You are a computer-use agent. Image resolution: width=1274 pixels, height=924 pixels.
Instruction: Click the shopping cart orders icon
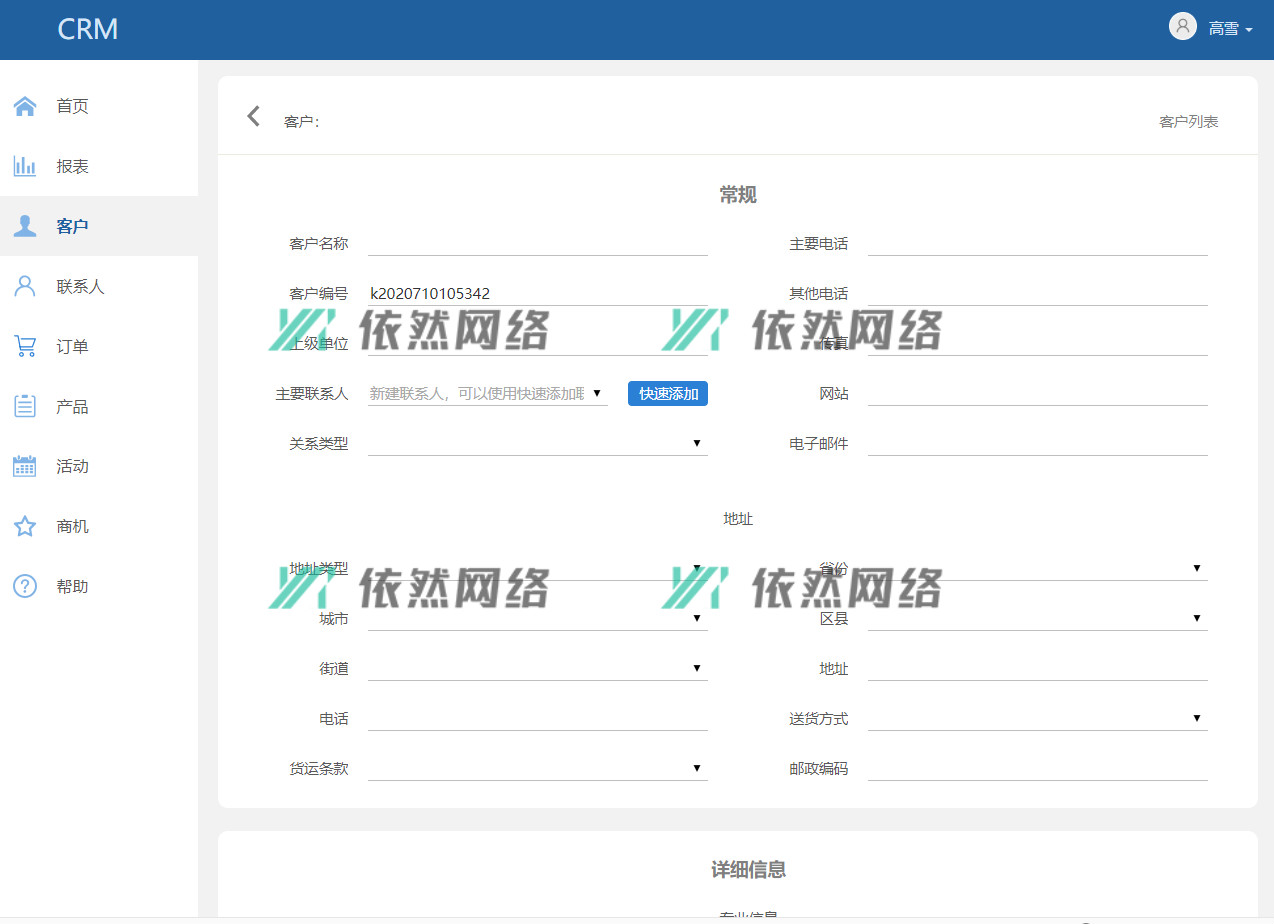click(25, 346)
